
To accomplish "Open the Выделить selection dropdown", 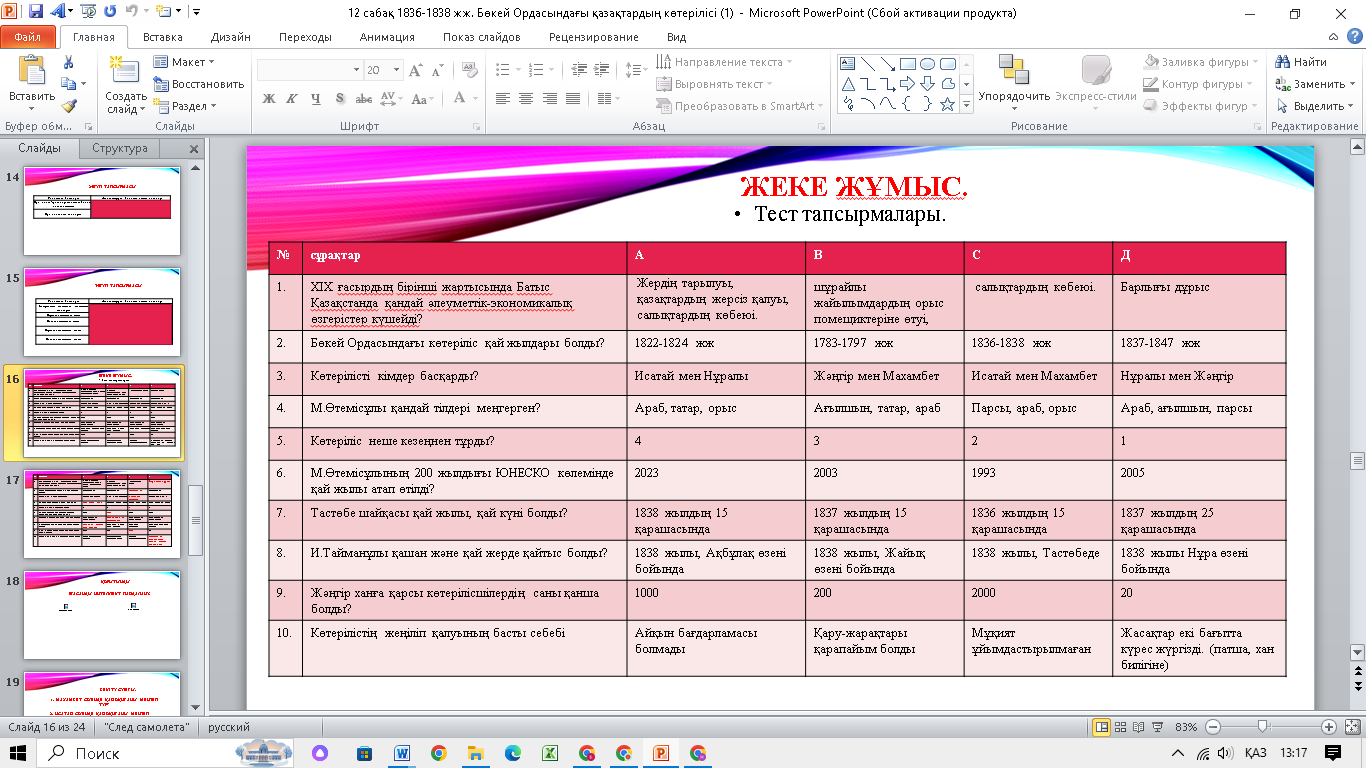I will pos(1316,106).
